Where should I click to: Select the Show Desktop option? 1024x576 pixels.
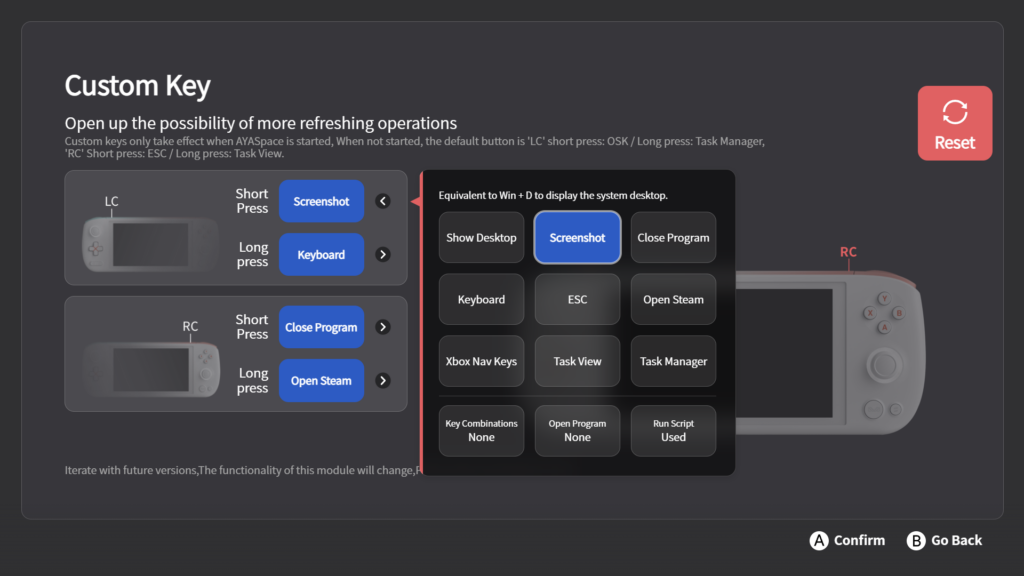click(481, 238)
